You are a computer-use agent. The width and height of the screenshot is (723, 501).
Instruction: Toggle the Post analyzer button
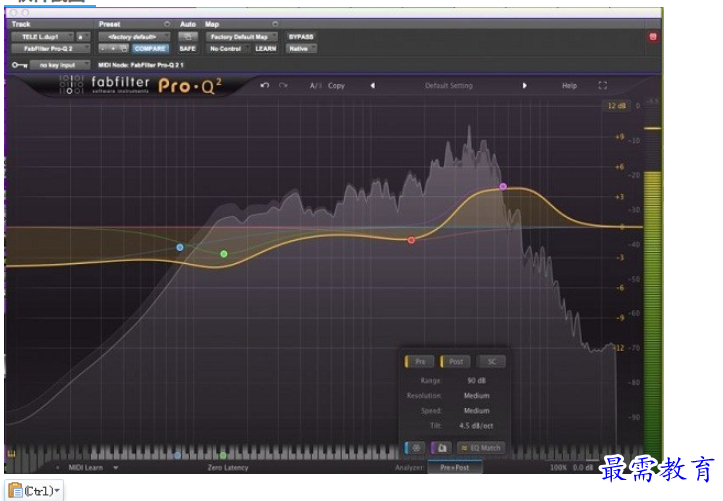(456, 361)
